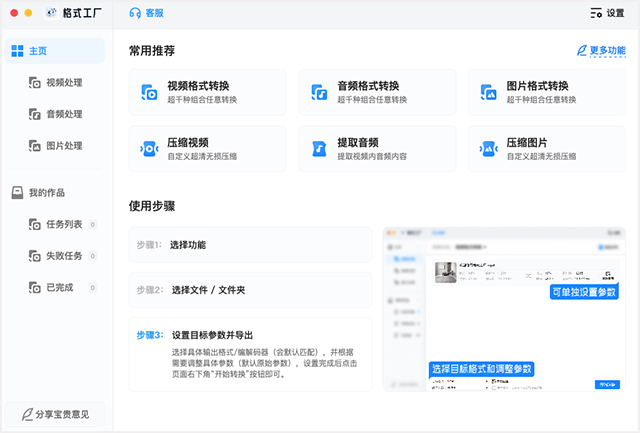
Task: Click the 我的作品 section label
Action: [x=47, y=193]
